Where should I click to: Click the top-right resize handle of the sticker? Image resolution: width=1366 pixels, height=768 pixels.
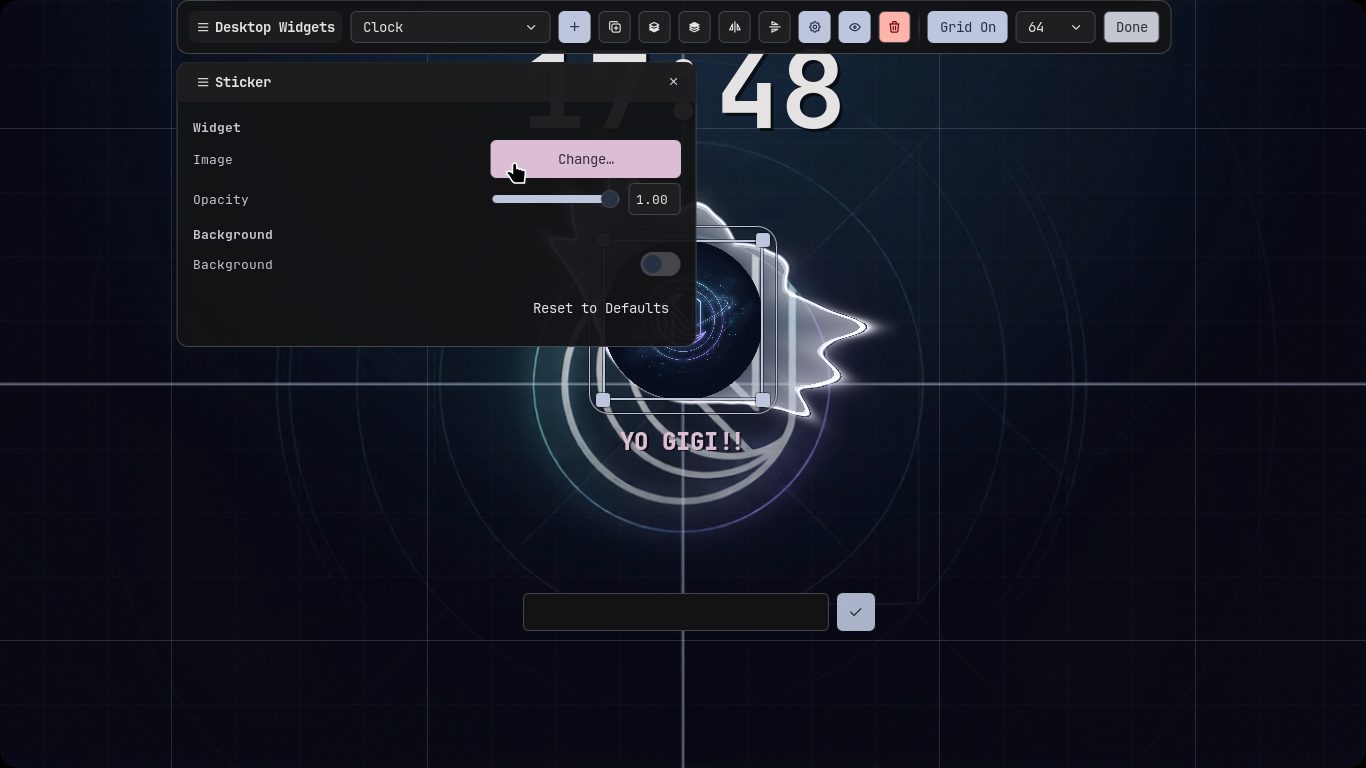[x=763, y=240]
